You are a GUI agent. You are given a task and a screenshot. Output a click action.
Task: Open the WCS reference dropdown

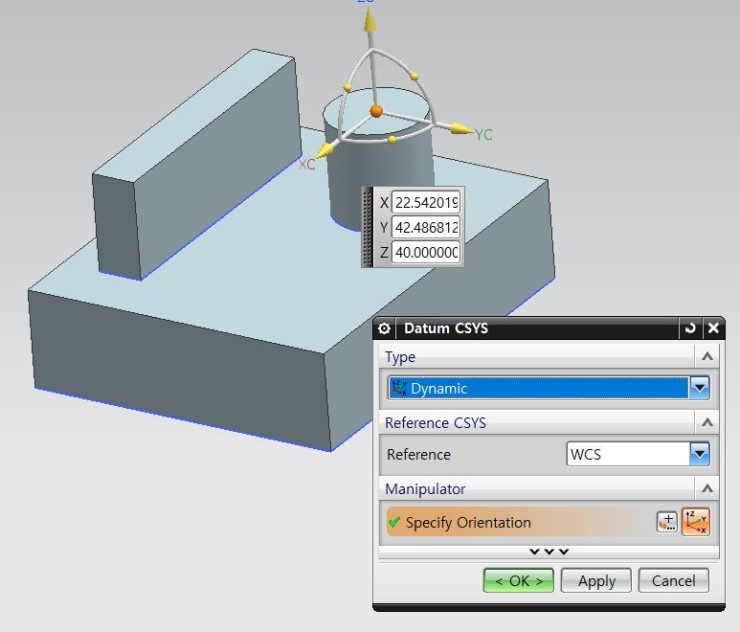tap(700, 454)
